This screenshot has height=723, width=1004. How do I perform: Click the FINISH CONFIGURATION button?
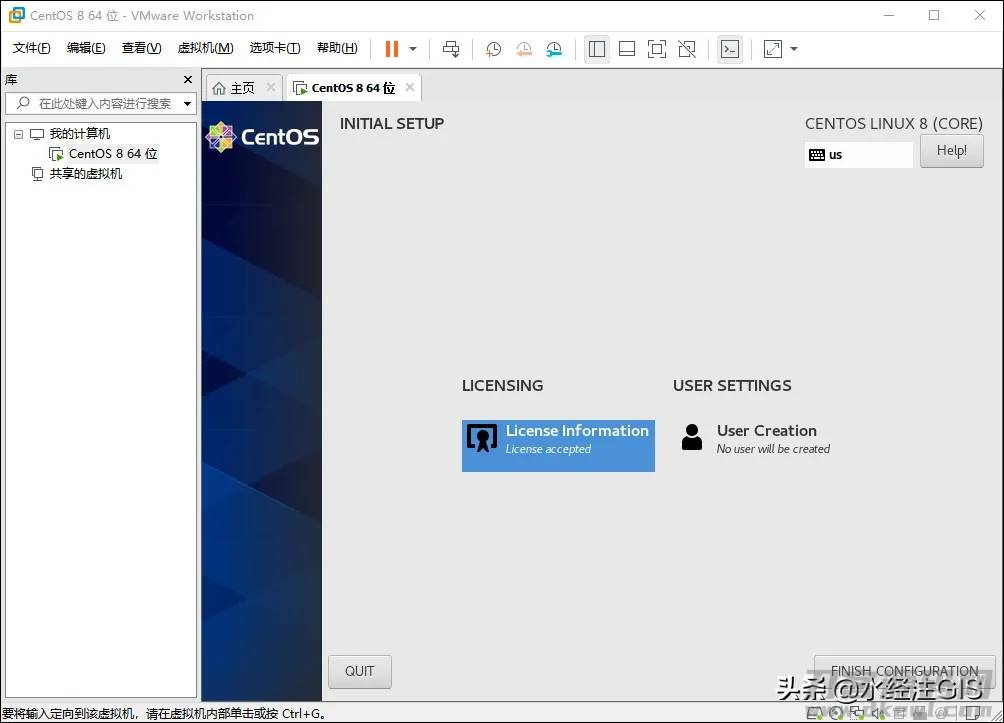[x=904, y=672]
